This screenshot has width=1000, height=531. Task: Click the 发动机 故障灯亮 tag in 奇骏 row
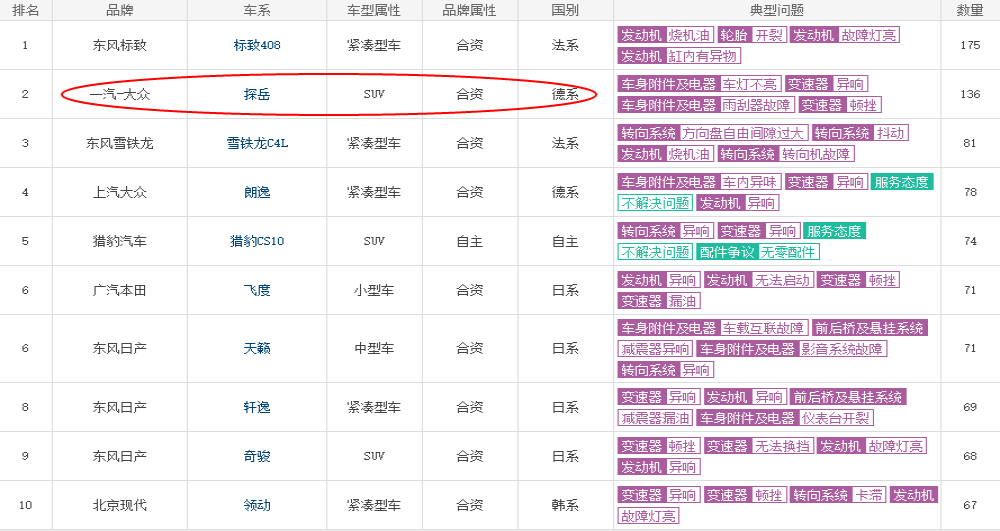[x=871, y=446]
